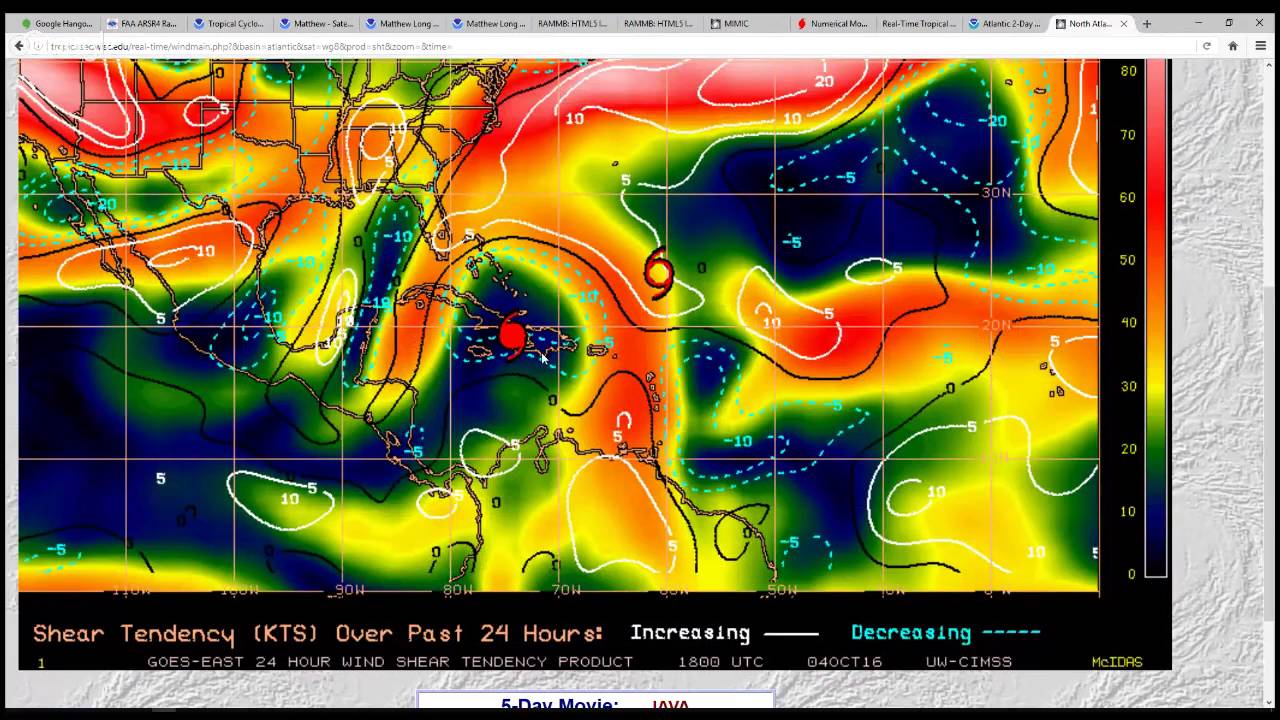The height and width of the screenshot is (720, 1280).
Task: Click the 1800 UTC time stamp
Action: pos(720,662)
